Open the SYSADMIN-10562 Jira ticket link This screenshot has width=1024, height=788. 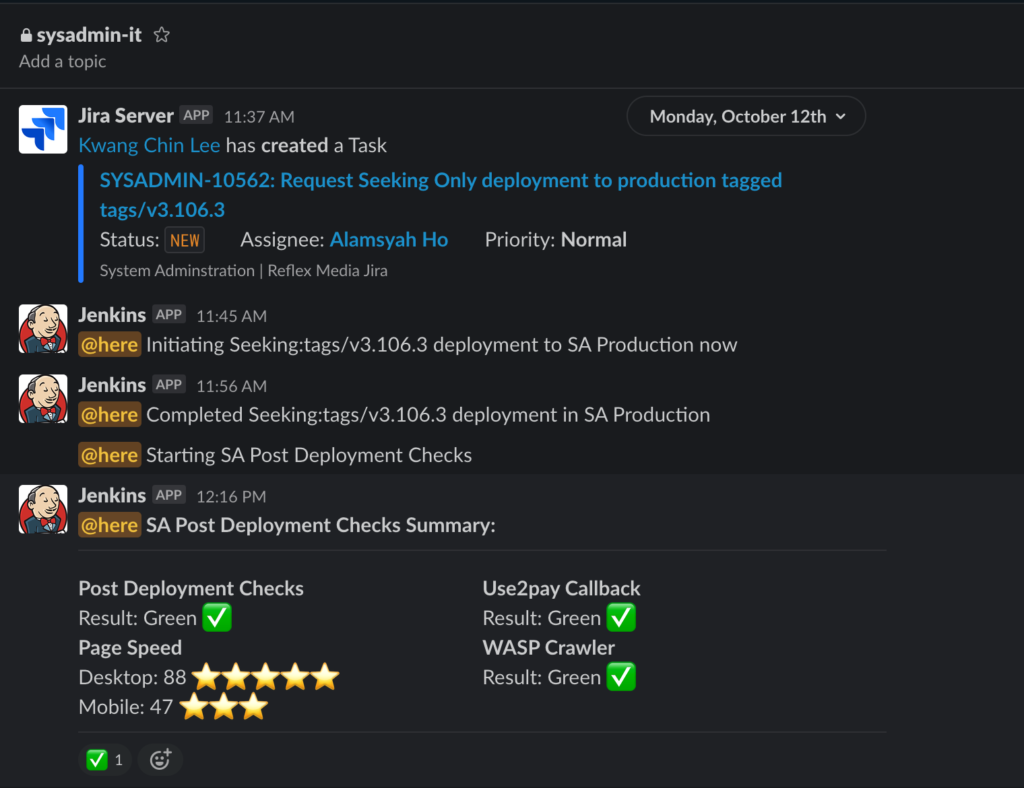[441, 195]
